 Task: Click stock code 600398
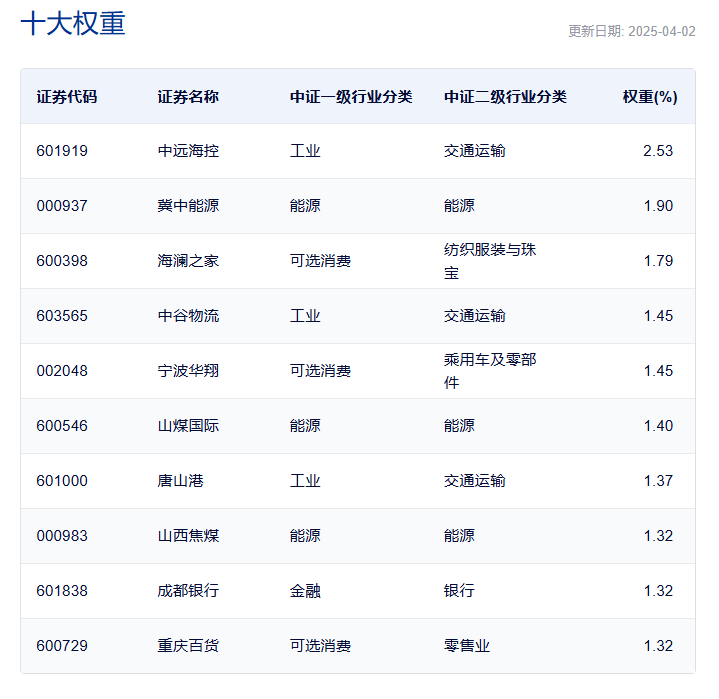tap(62, 261)
